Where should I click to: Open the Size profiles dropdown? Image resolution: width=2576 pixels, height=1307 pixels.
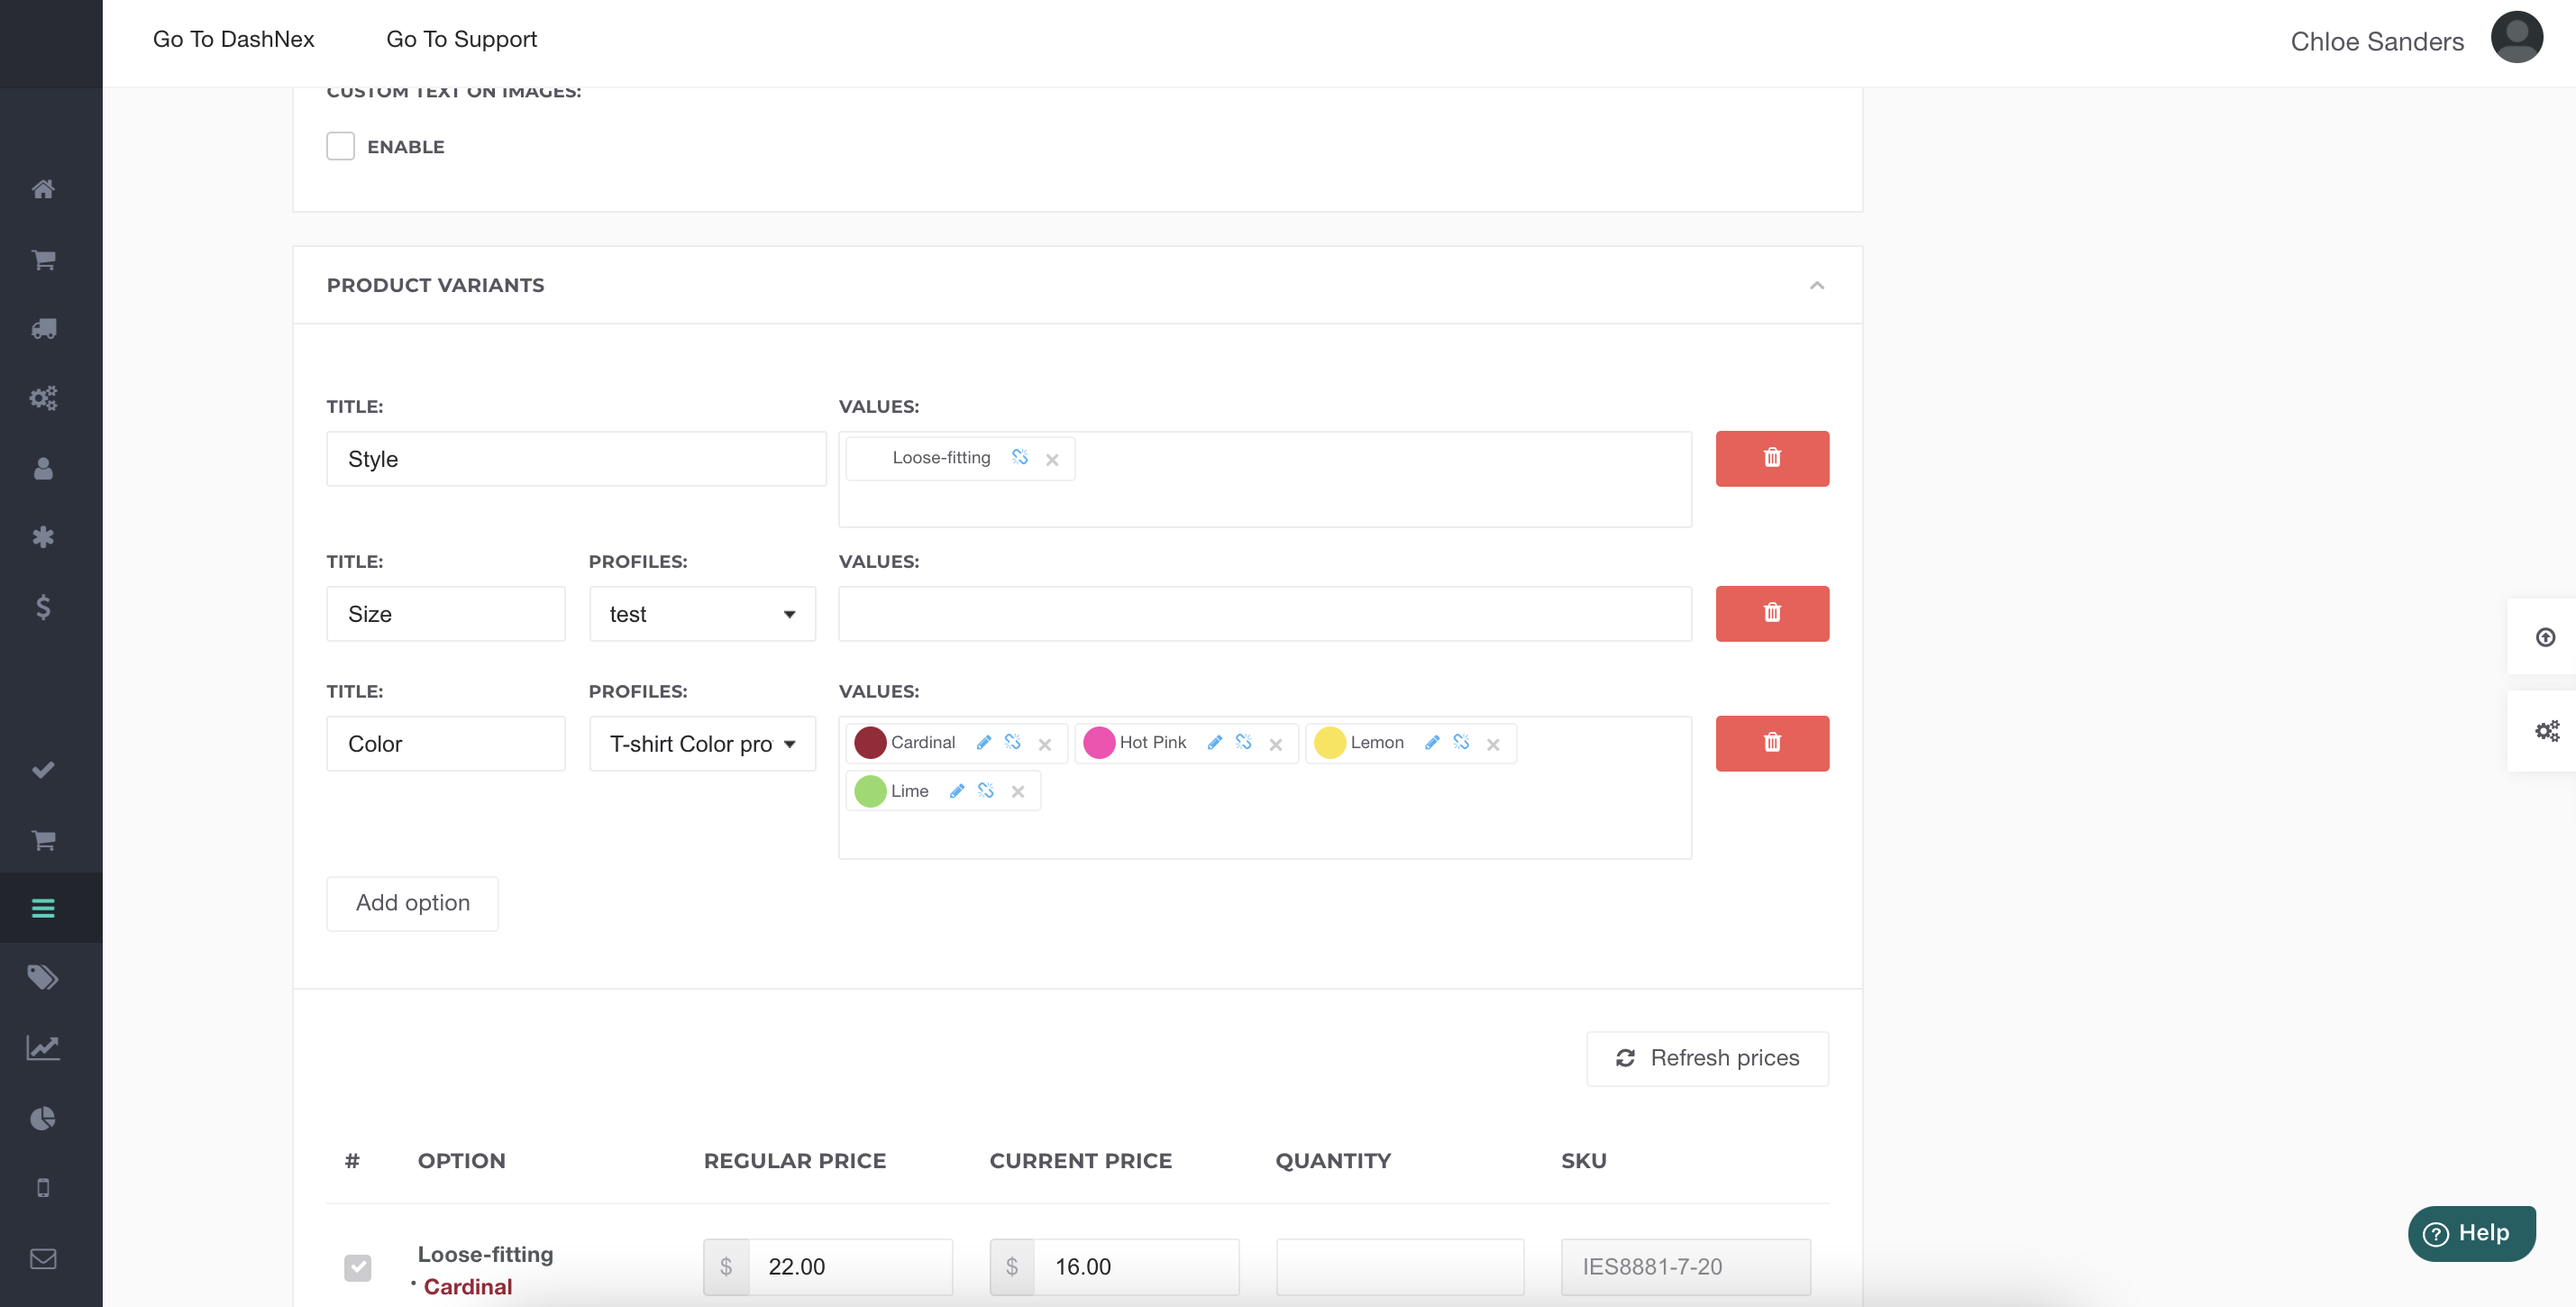[x=702, y=614]
